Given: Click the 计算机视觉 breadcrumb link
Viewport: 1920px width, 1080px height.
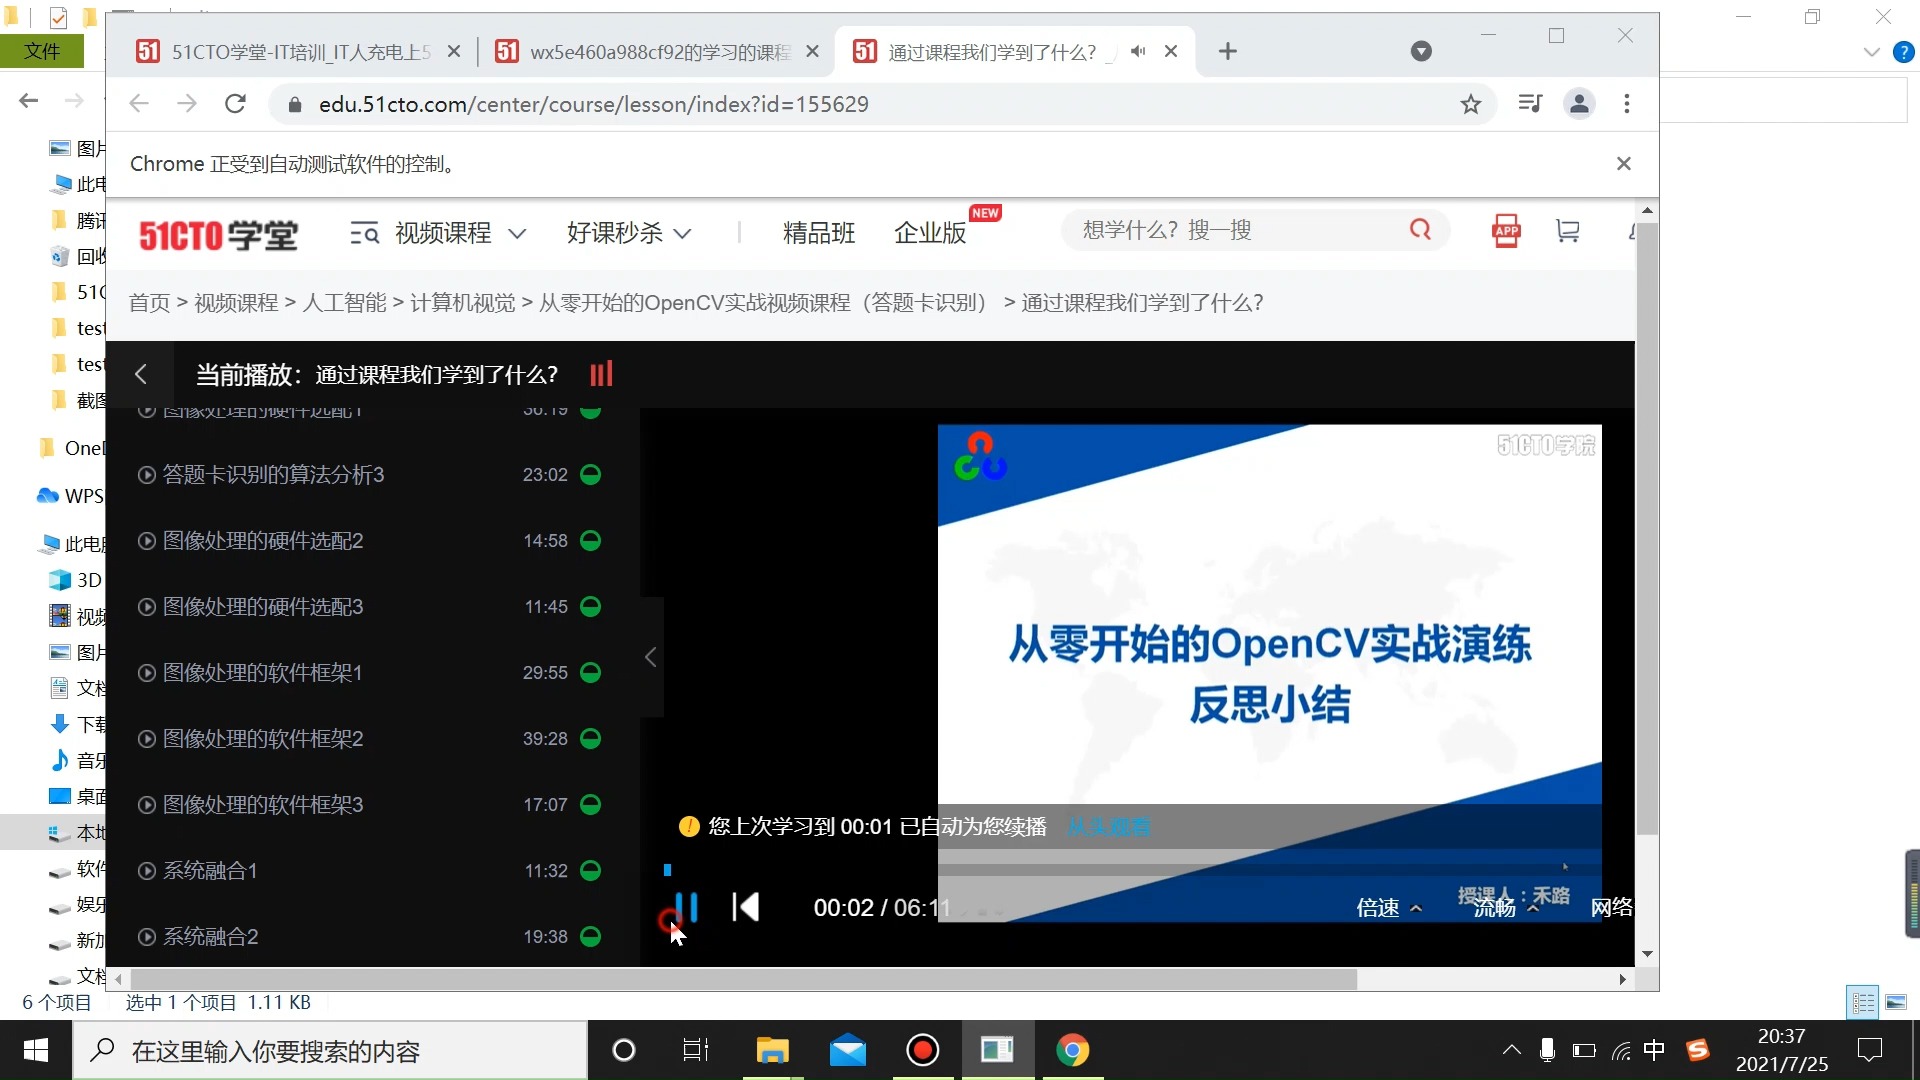Looking at the screenshot, I should (462, 303).
